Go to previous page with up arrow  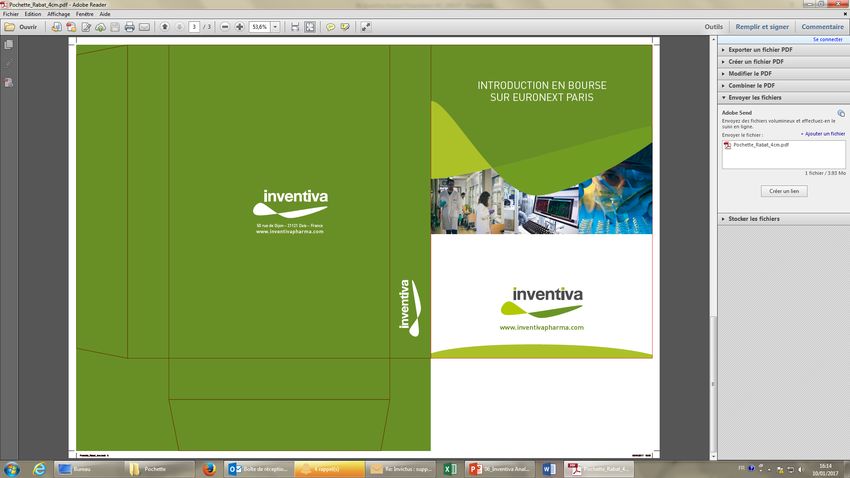165,27
